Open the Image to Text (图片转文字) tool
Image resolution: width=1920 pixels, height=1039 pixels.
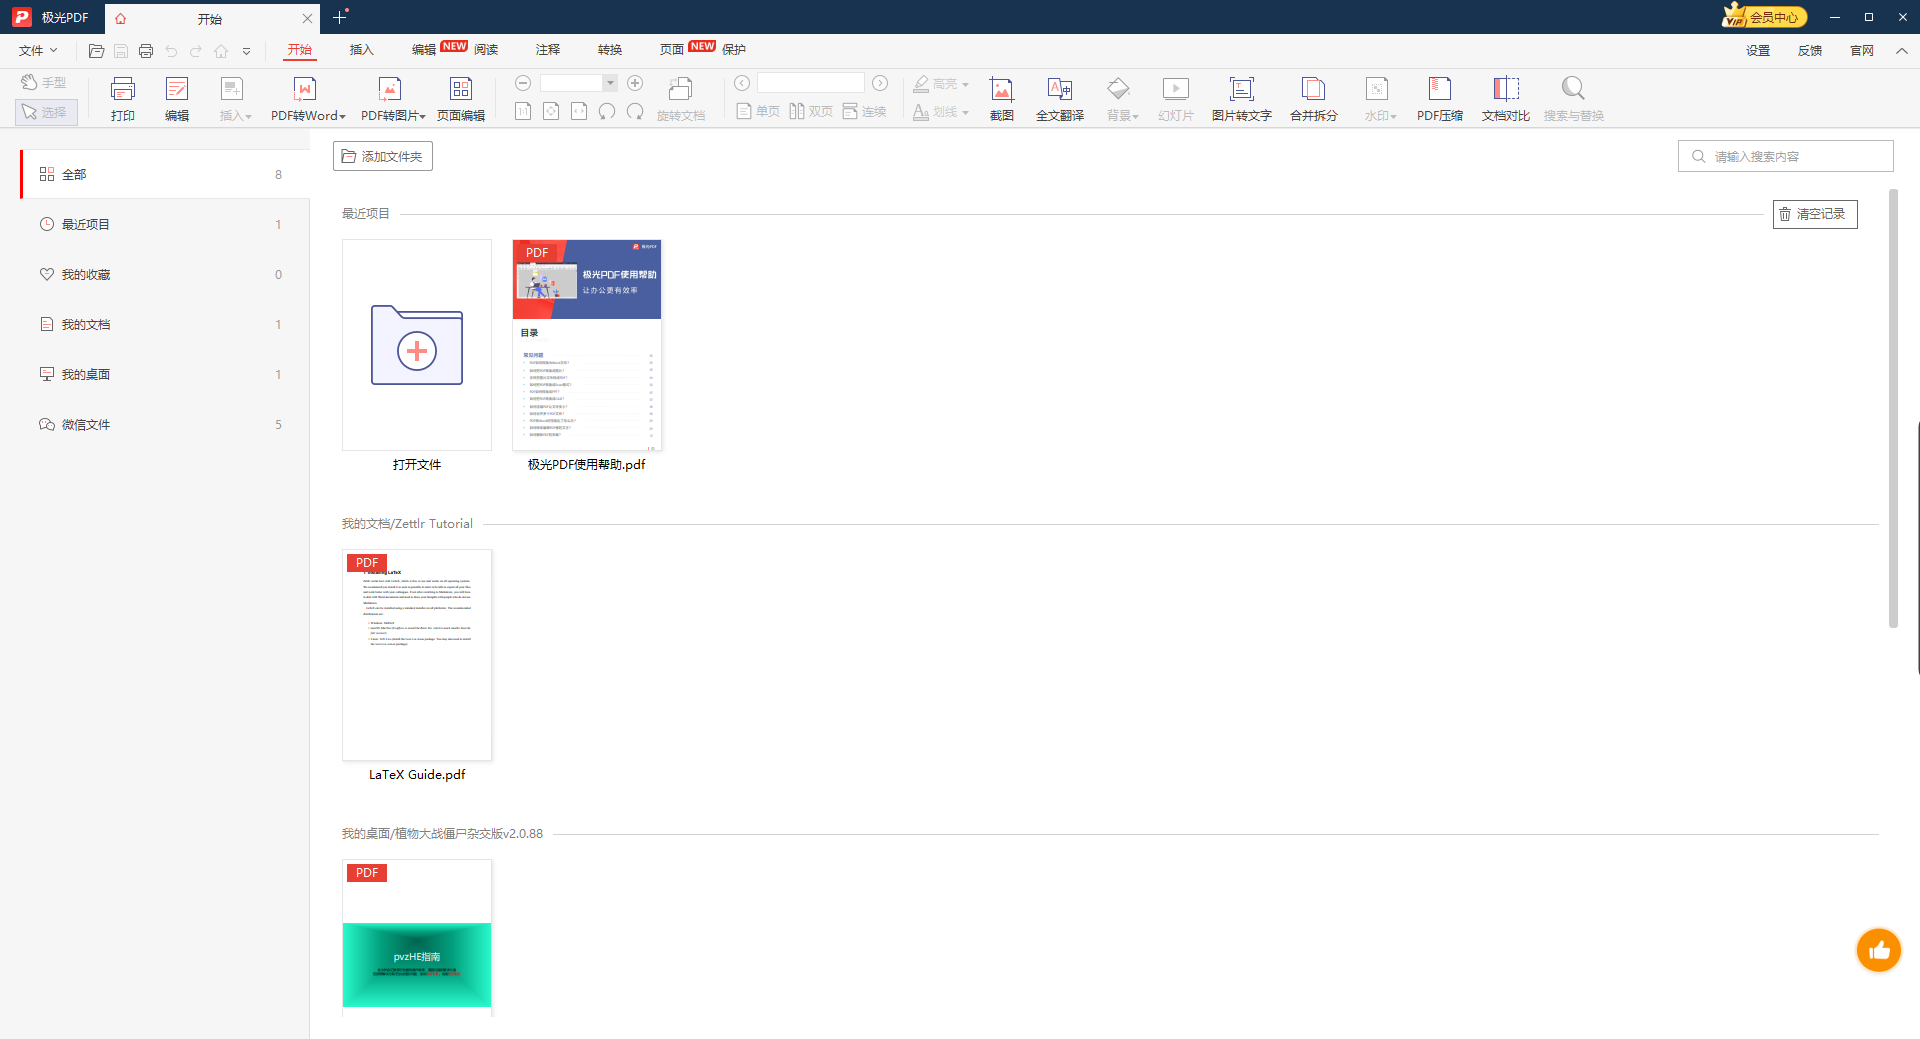(1241, 98)
